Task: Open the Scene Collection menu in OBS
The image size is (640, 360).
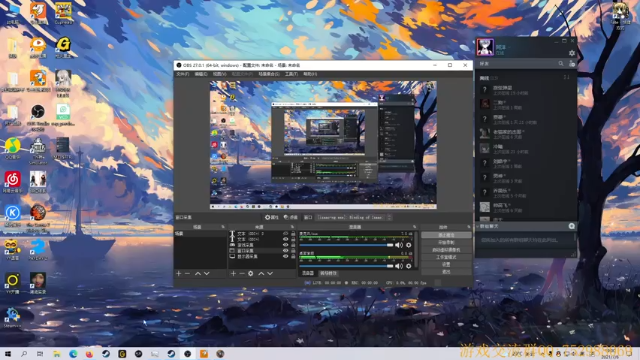Action: click(269, 74)
